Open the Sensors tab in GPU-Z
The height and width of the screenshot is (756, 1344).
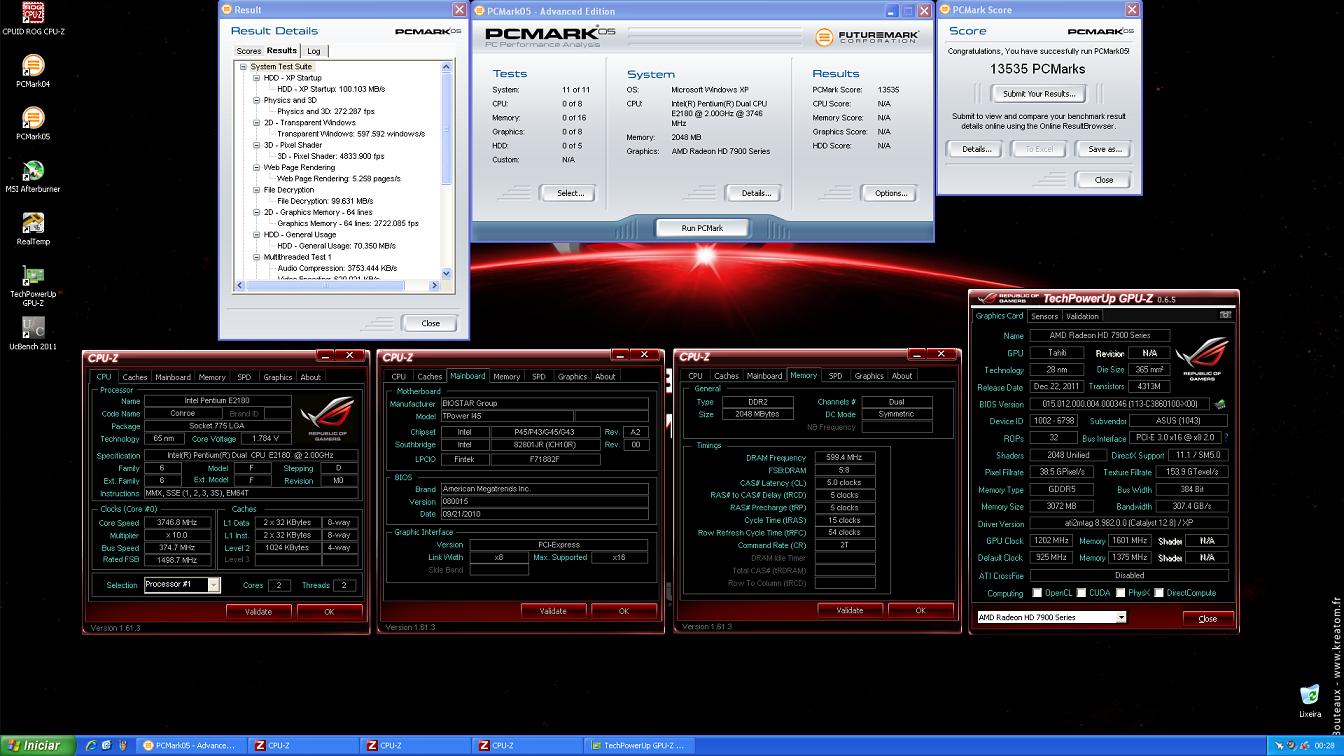pos(1044,316)
